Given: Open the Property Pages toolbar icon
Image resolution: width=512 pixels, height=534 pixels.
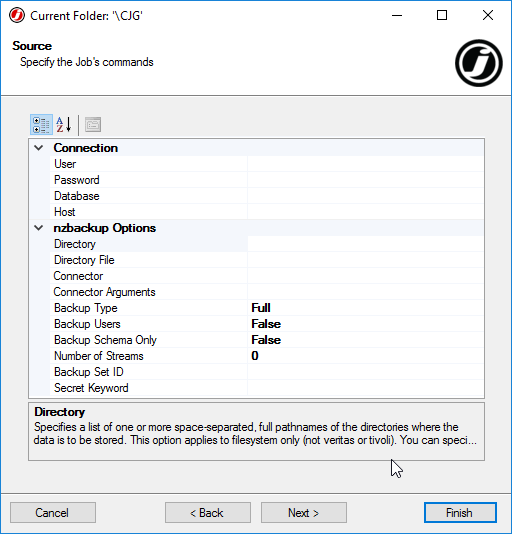Looking at the screenshot, I should tap(93, 125).
